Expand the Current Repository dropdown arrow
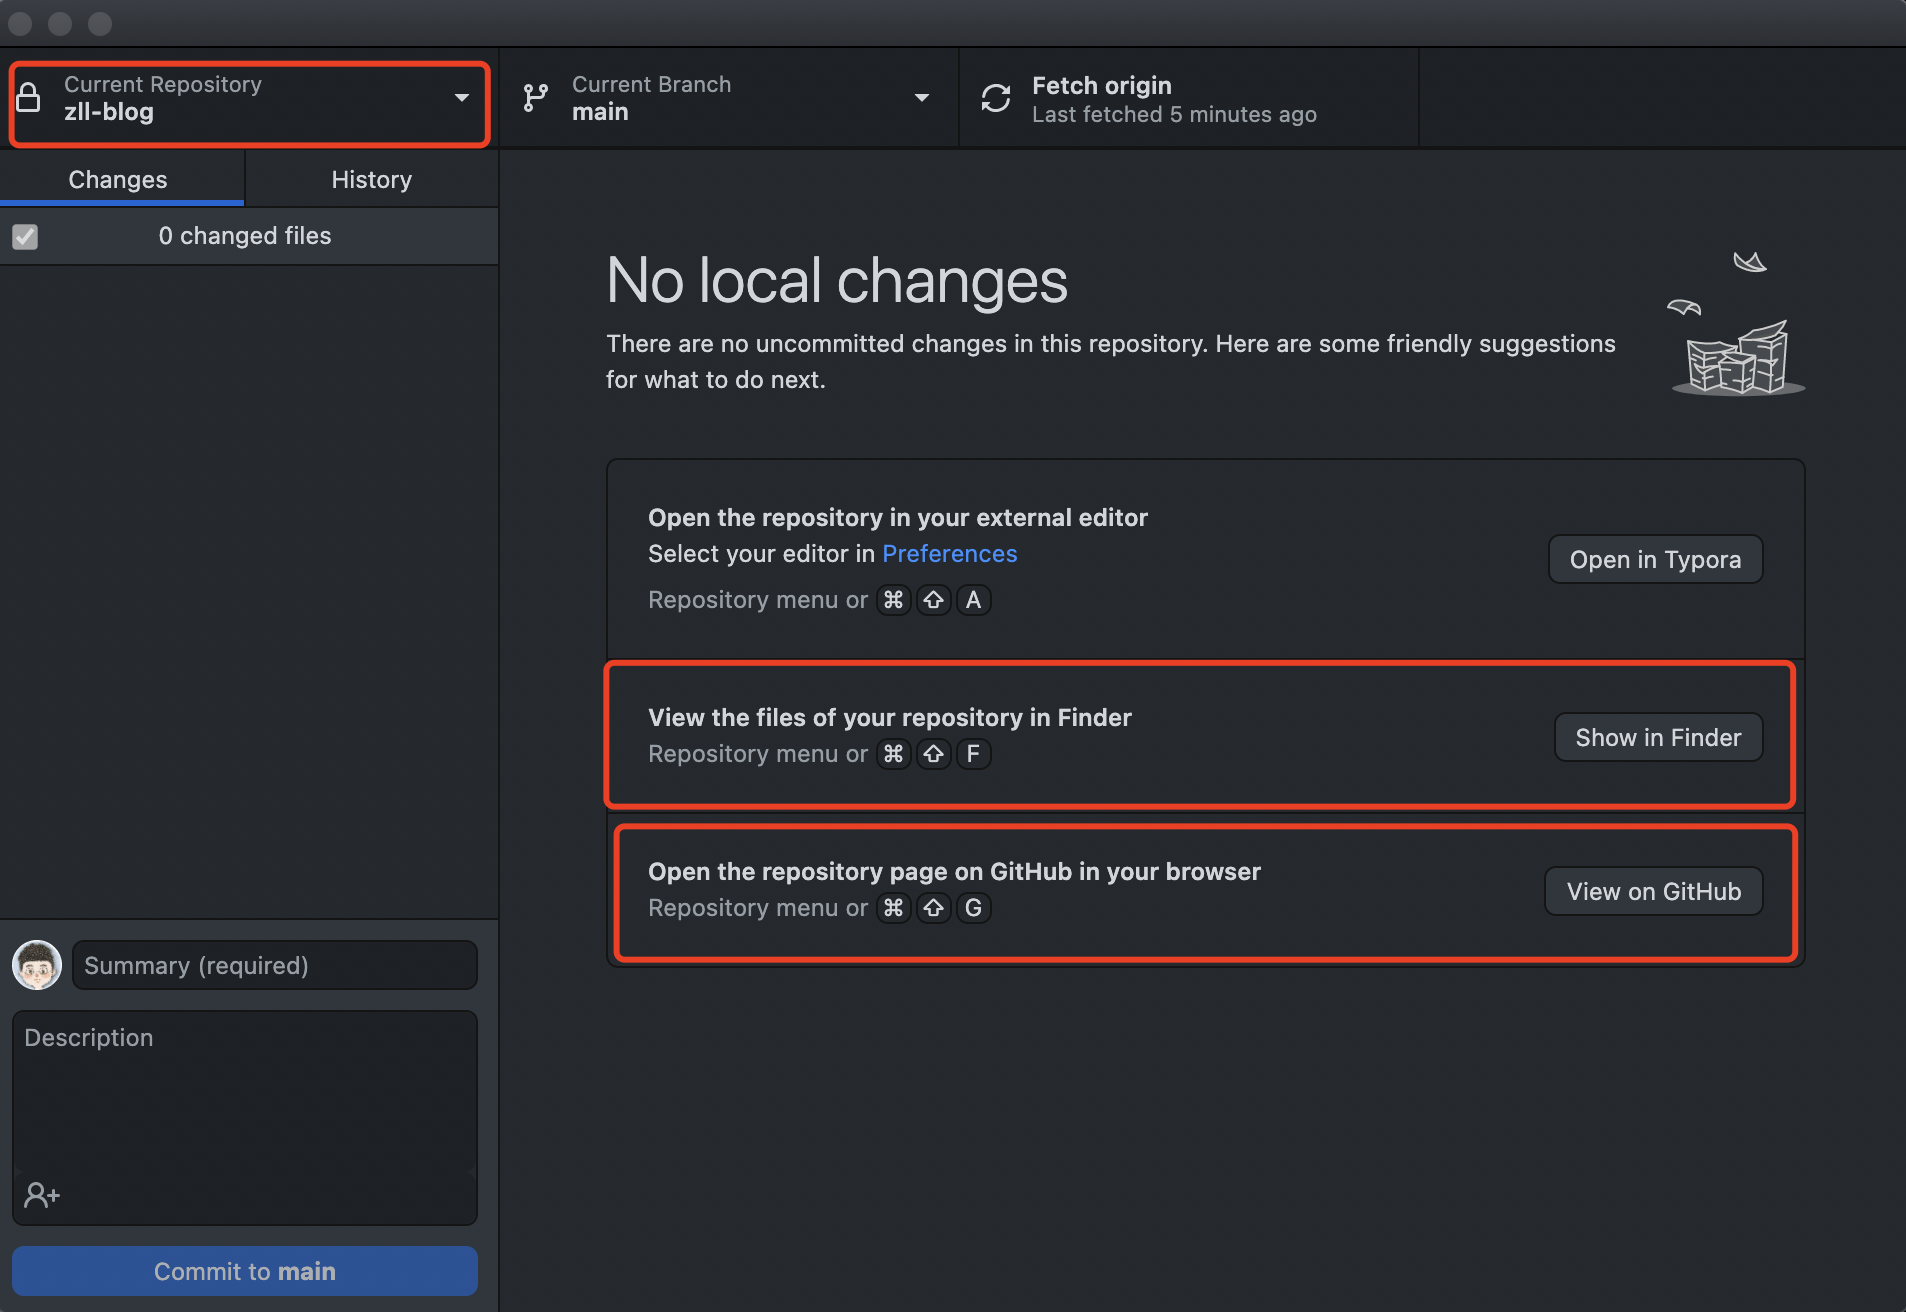1906x1312 pixels. [462, 98]
